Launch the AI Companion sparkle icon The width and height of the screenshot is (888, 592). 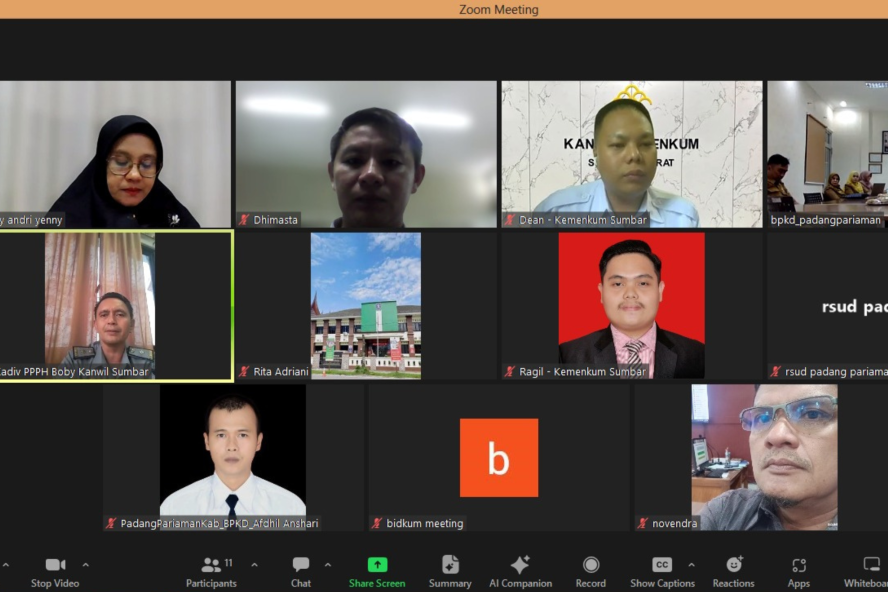[x=520, y=565]
